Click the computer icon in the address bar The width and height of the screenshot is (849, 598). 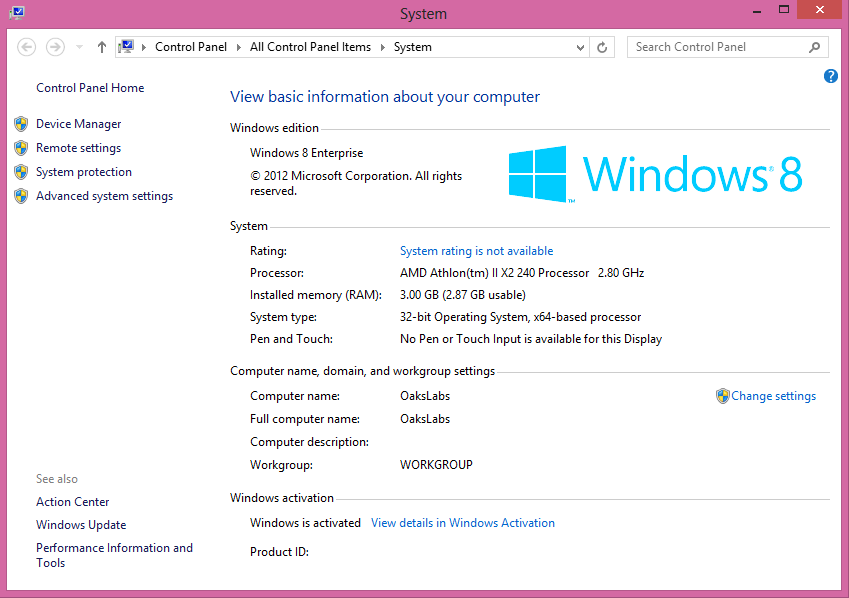127,47
